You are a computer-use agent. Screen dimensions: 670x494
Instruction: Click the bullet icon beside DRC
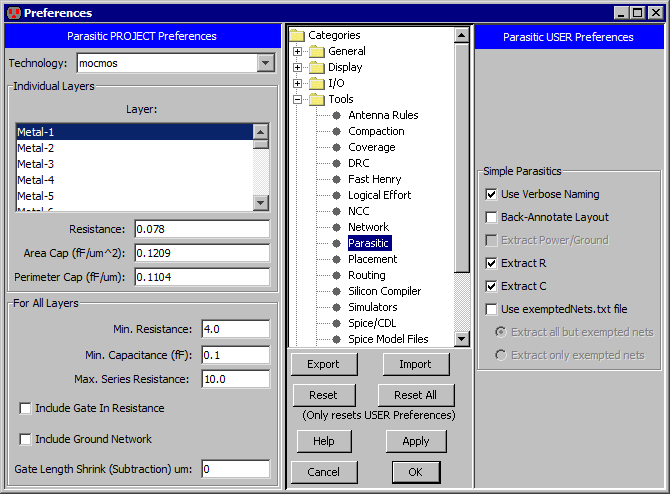(x=337, y=163)
